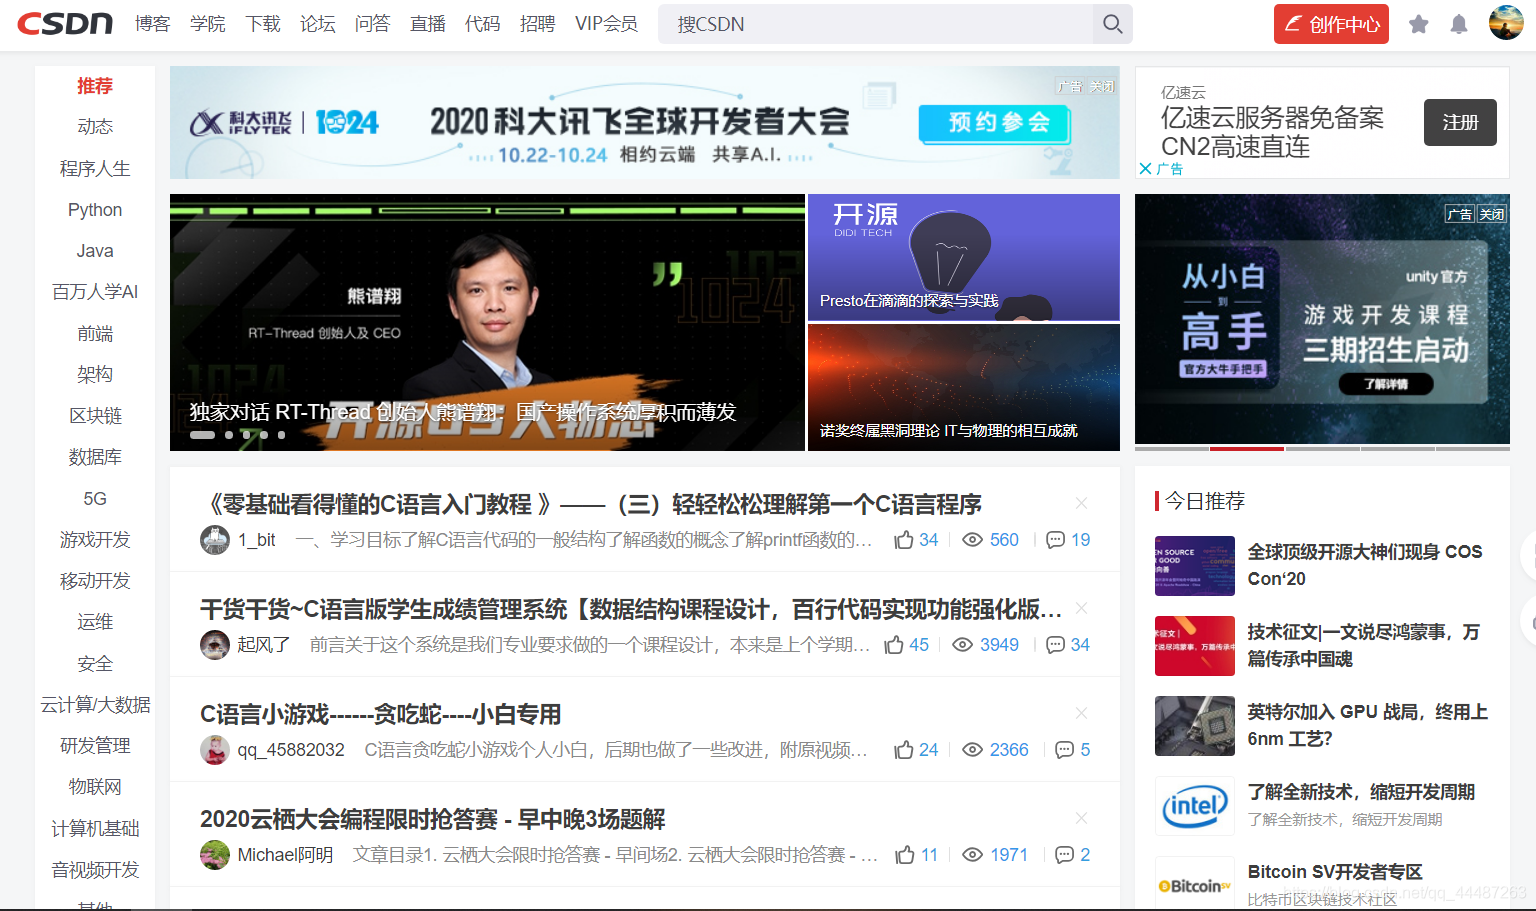Viewport: 1536px width, 911px height.
Task: Click the view count eye icon showing 560
Action: [x=972, y=540]
